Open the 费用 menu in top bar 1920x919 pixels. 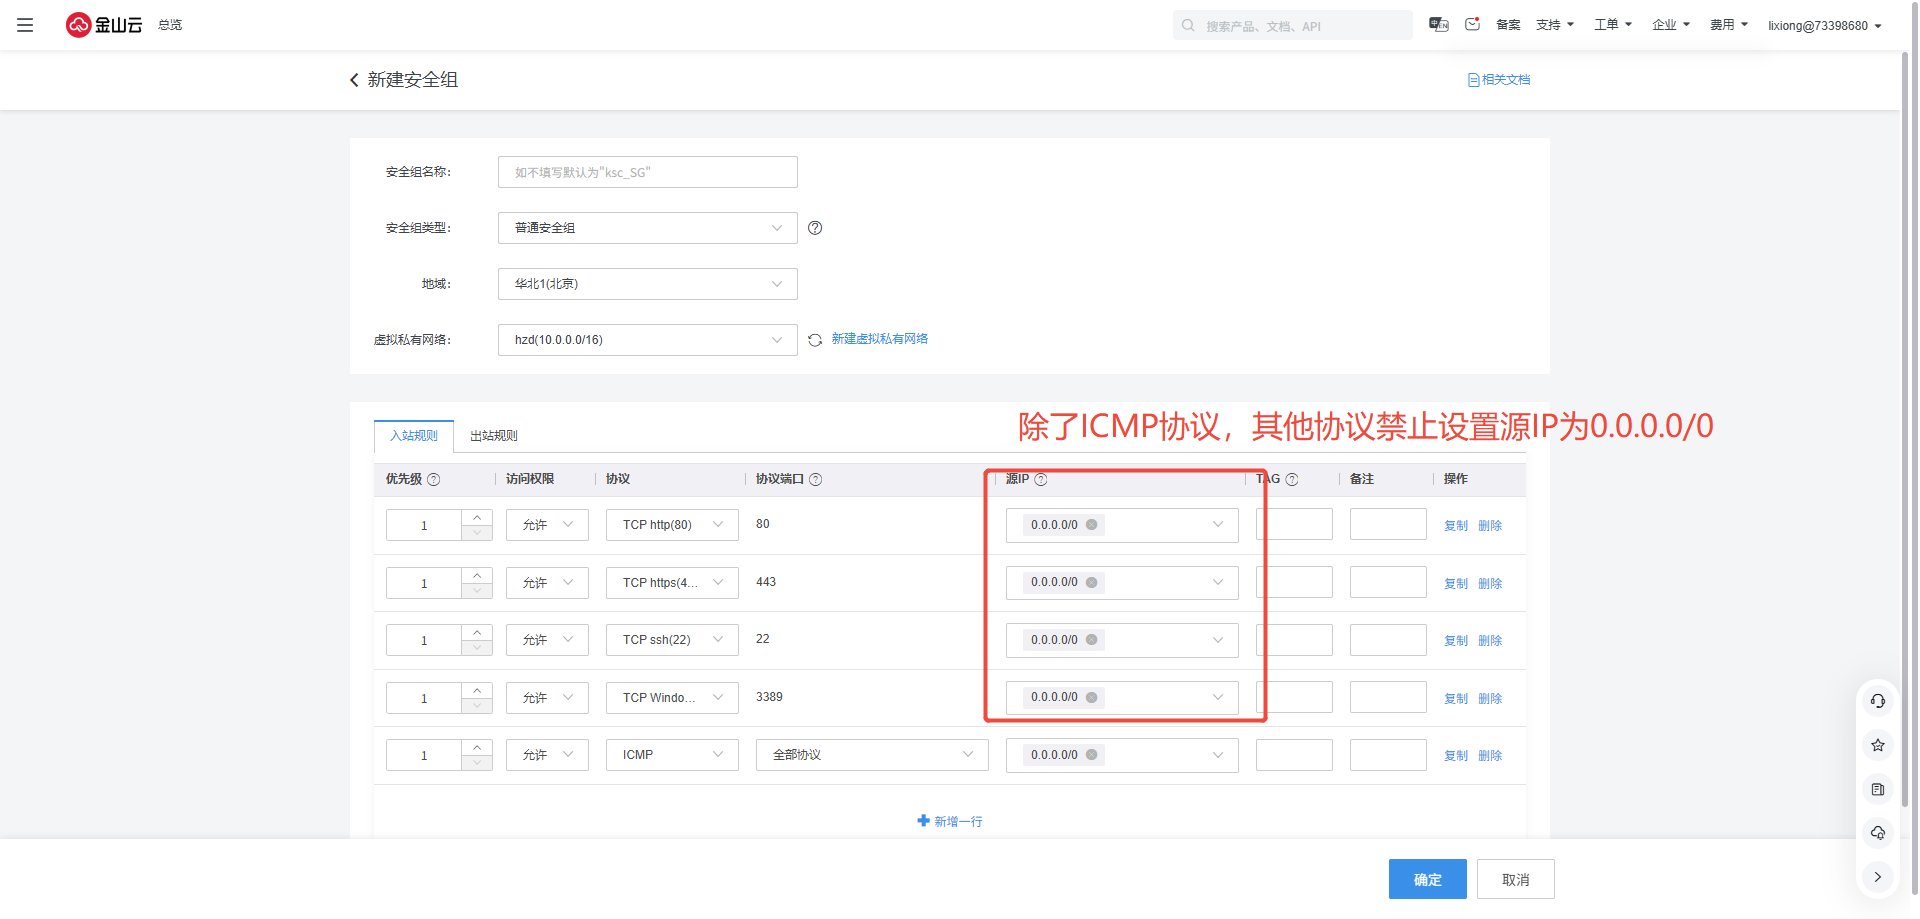1728,25
